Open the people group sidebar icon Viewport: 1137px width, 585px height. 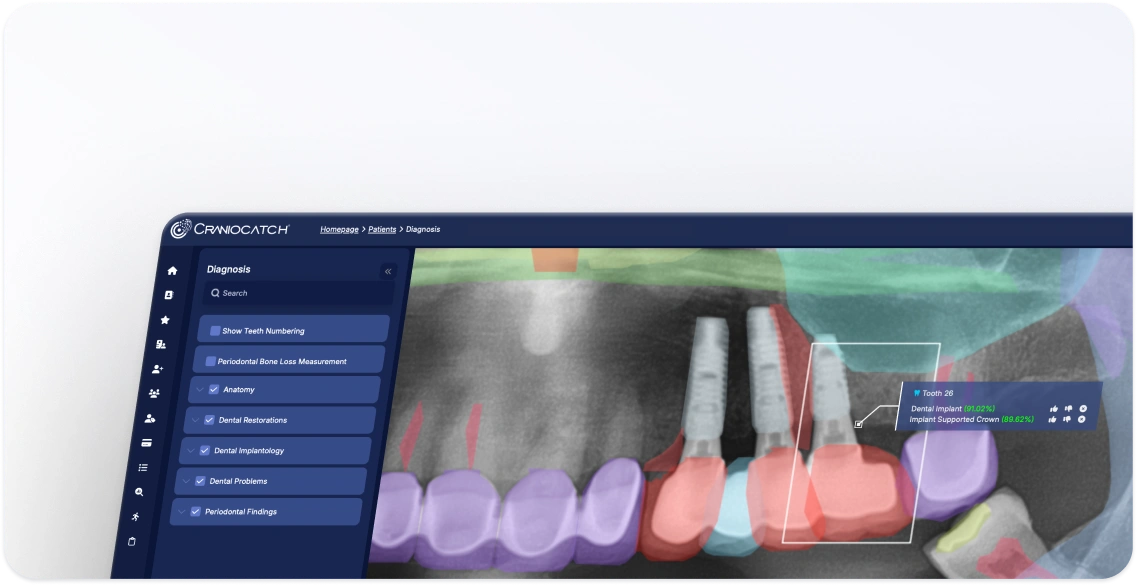pos(154,394)
